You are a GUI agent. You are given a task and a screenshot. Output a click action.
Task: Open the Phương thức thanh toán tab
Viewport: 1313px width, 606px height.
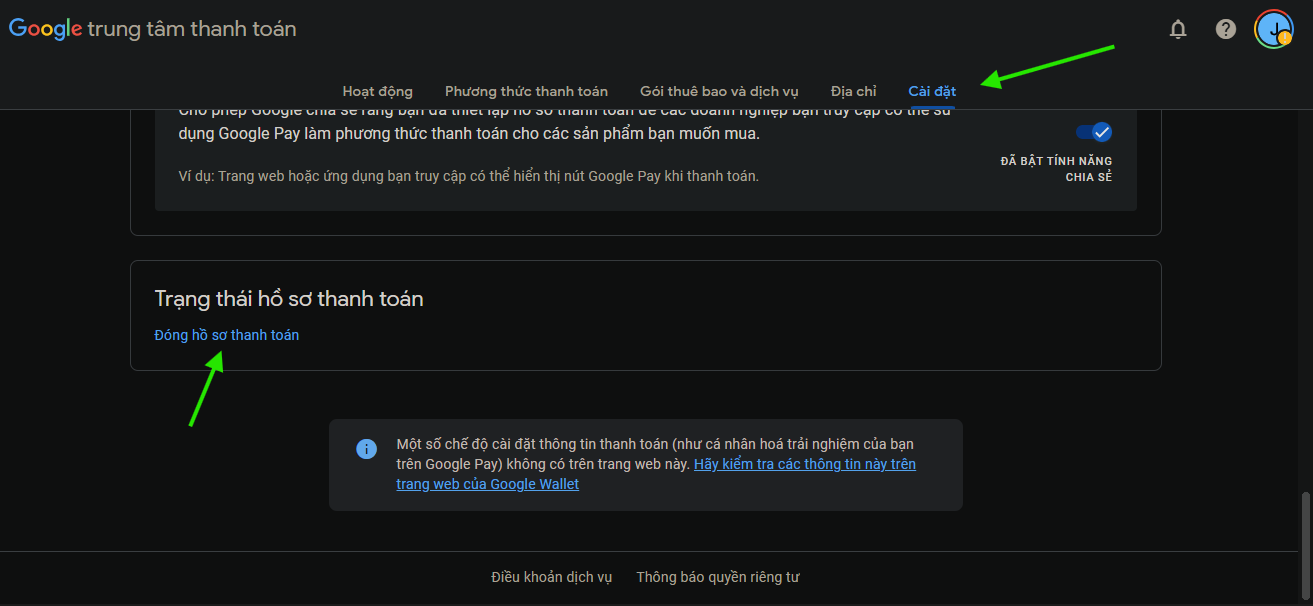click(x=526, y=91)
